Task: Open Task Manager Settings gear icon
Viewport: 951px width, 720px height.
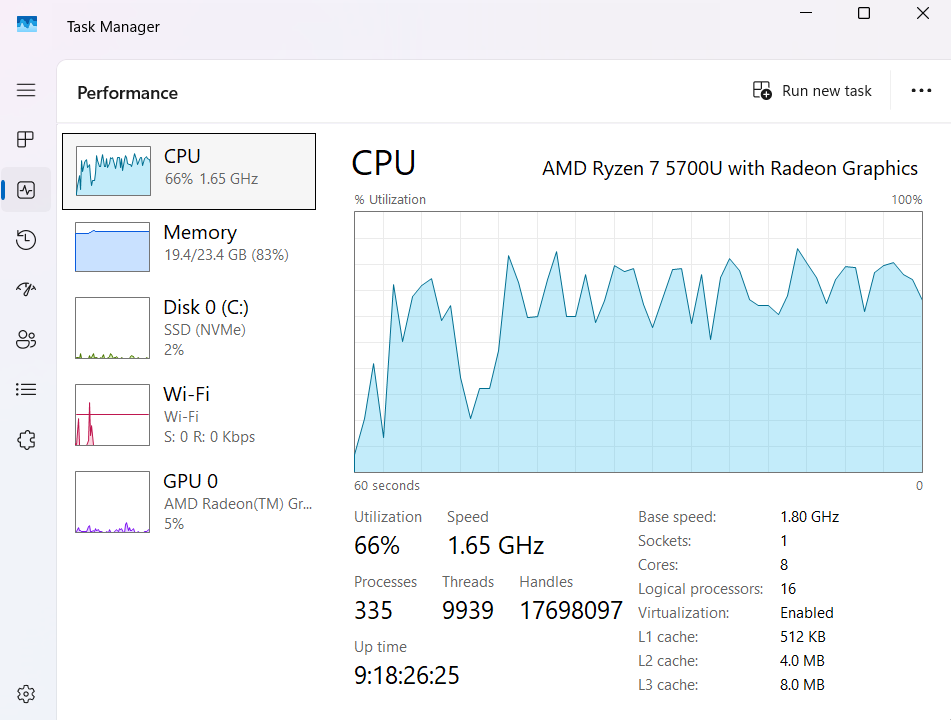Action: point(26,694)
